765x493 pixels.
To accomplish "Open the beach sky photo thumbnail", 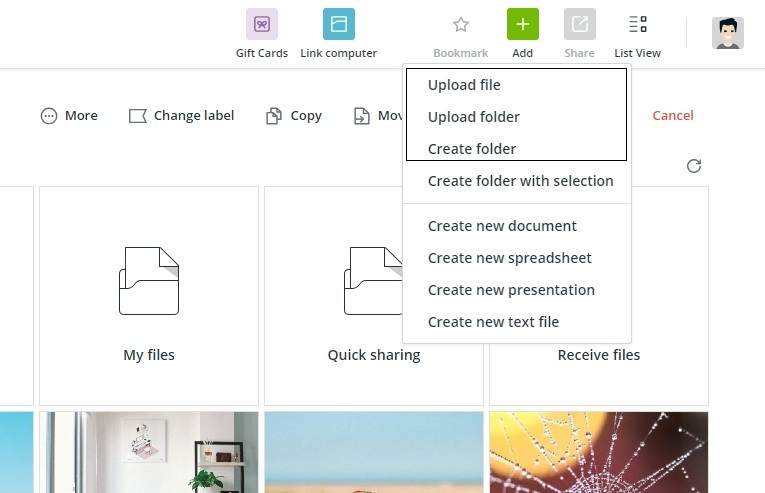I will pos(374,452).
